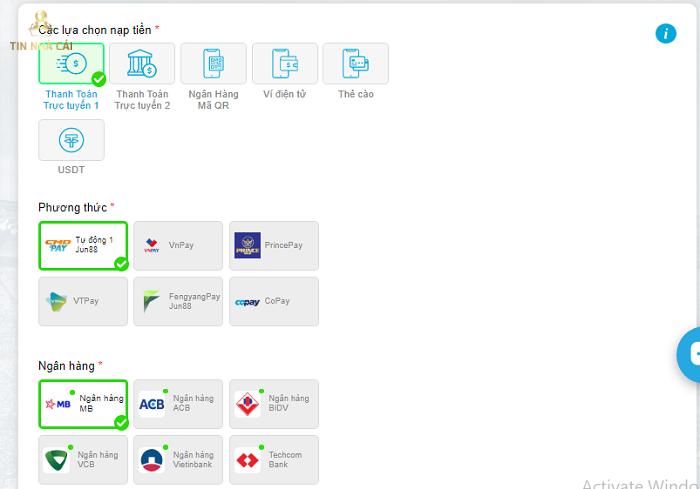Choose VnPay payment method
700x489 pixels.
click(x=178, y=246)
